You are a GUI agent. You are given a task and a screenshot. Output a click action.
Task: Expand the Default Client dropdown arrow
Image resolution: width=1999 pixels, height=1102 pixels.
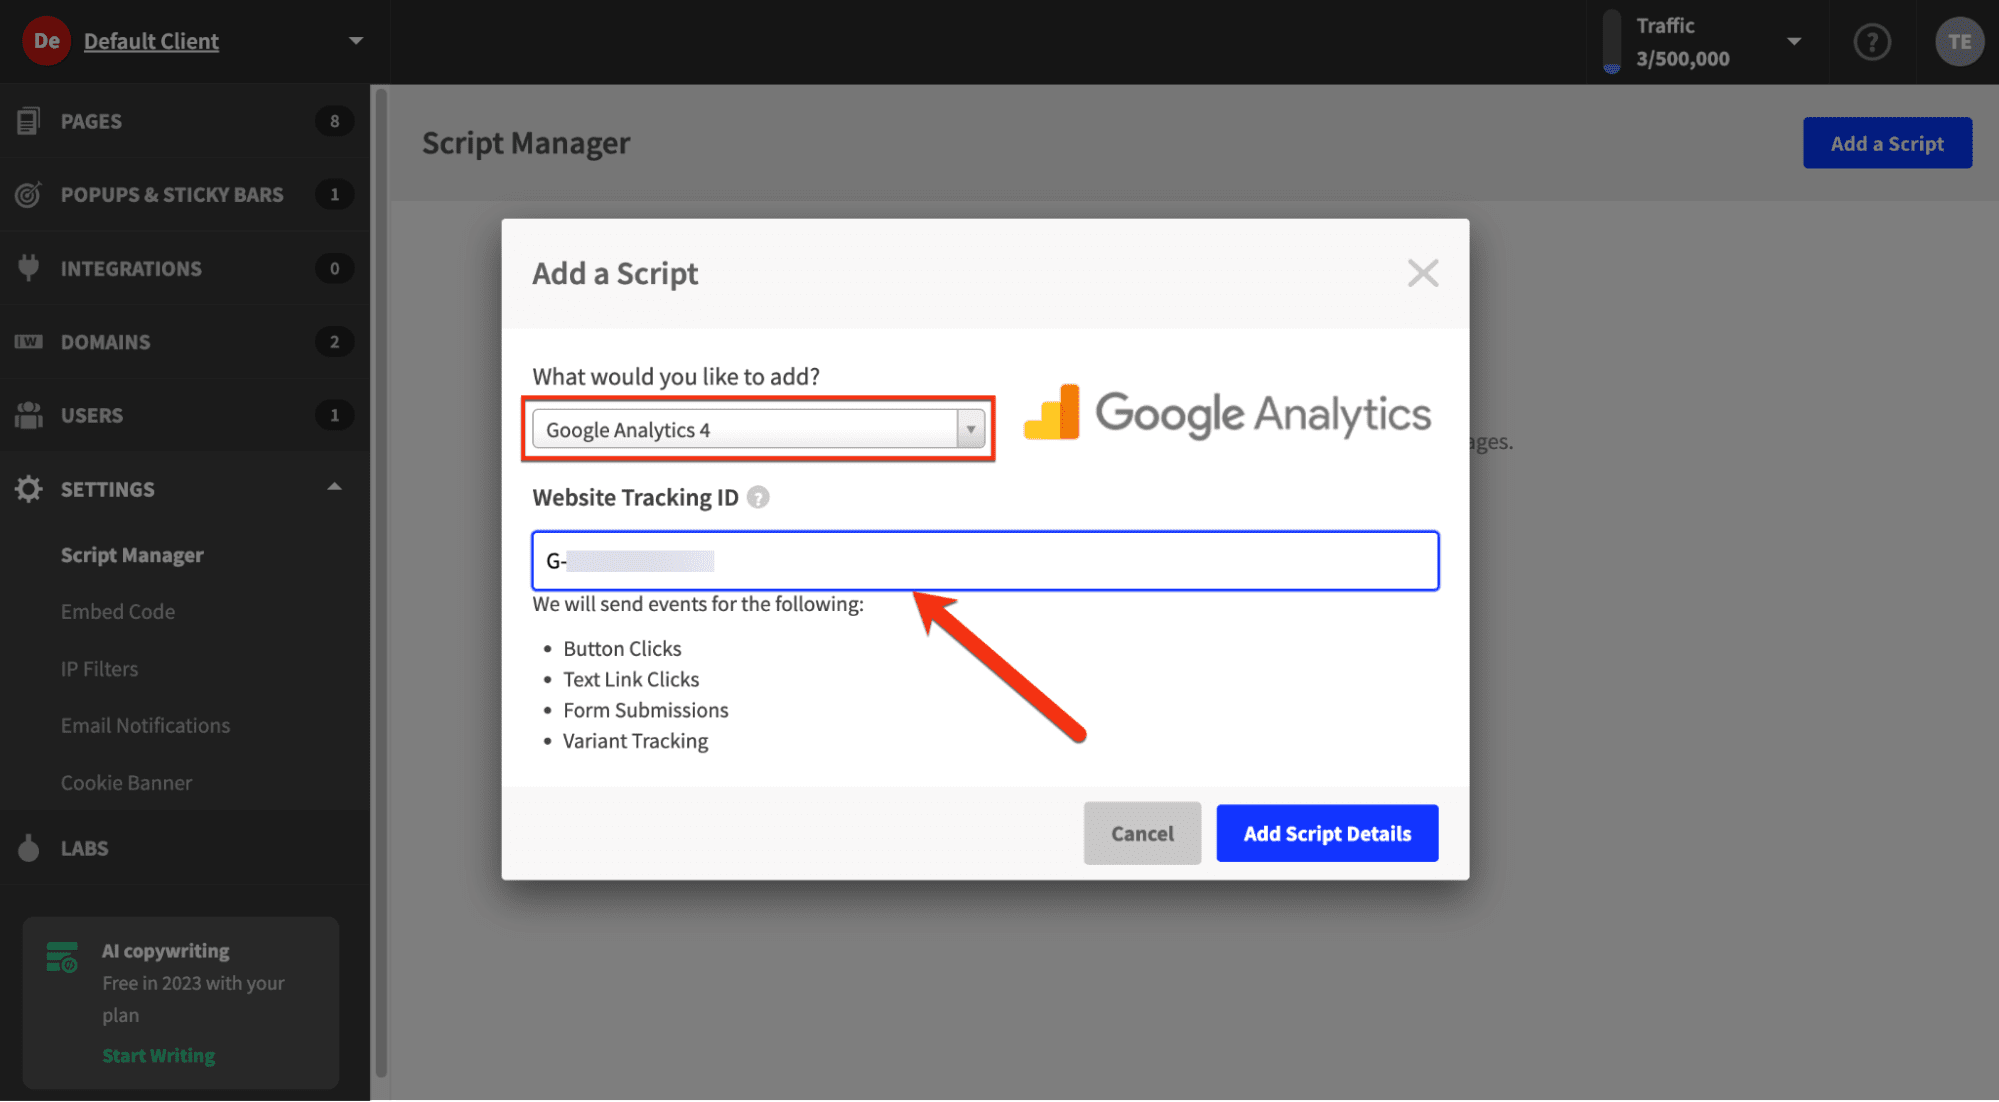(x=355, y=41)
